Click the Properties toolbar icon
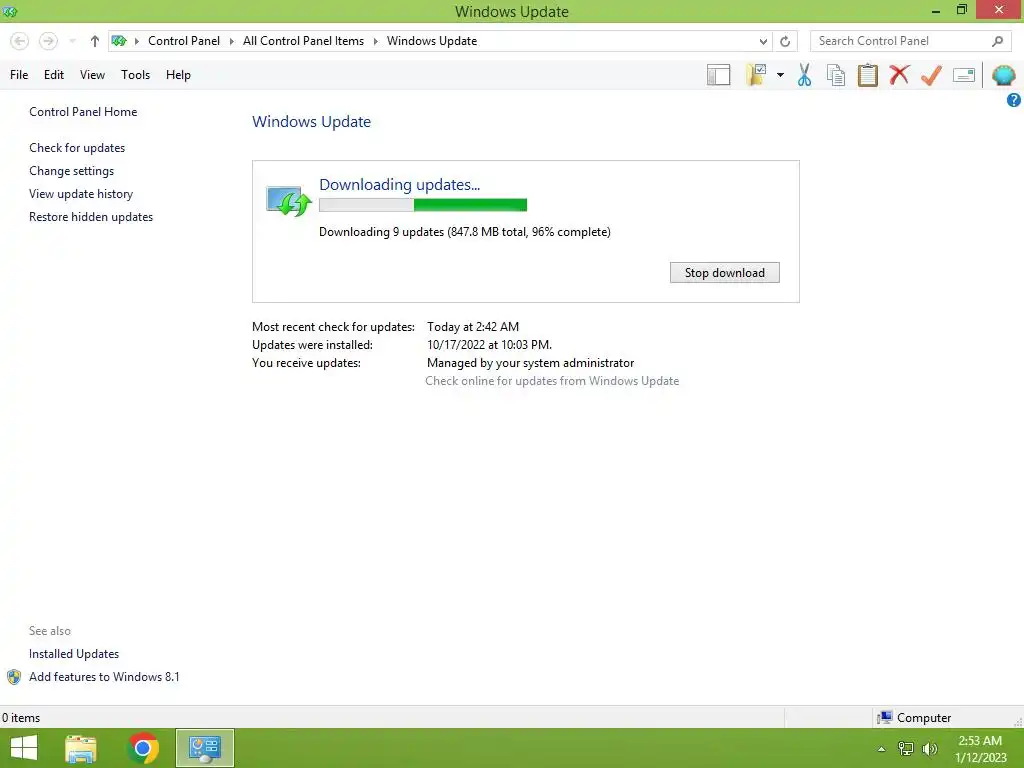The width and height of the screenshot is (1024, 768). coord(964,75)
